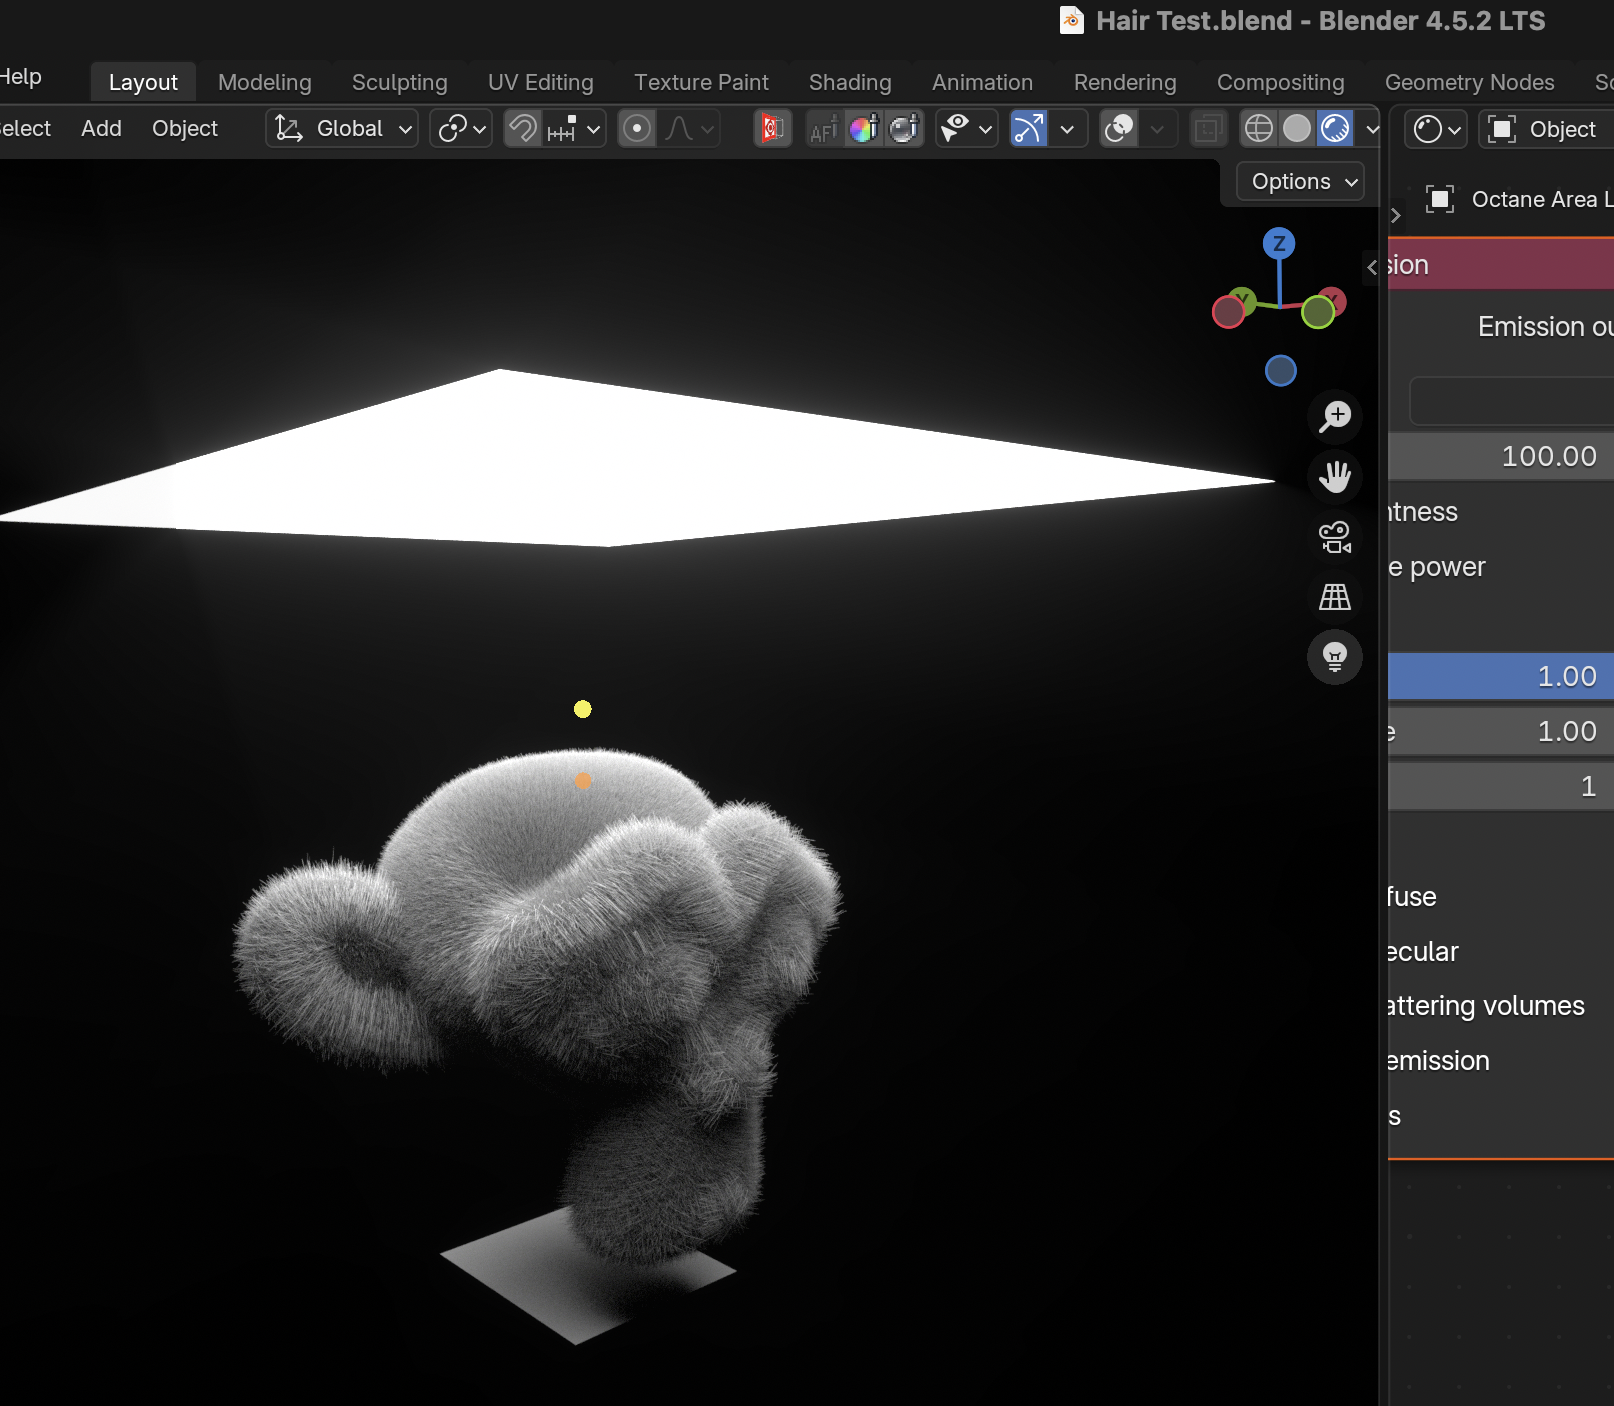1614x1406 pixels.
Task: Open the Geometry Nodes workspace tab
Action: tap(1468, 82)
